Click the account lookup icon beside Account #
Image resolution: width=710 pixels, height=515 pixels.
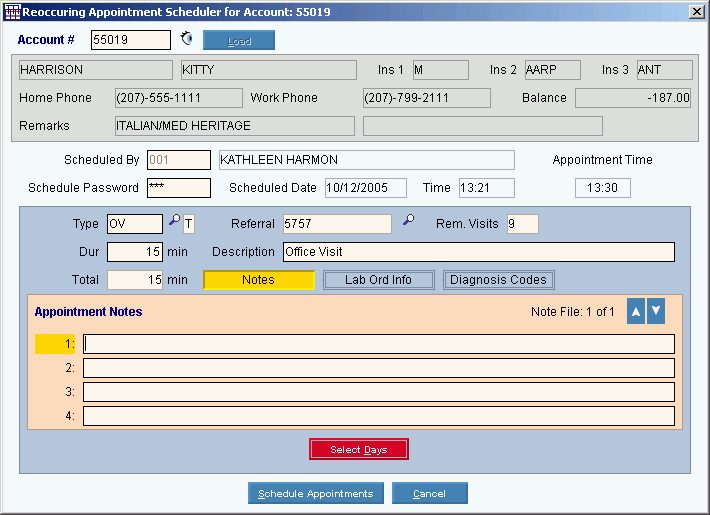tap(186, 39)
